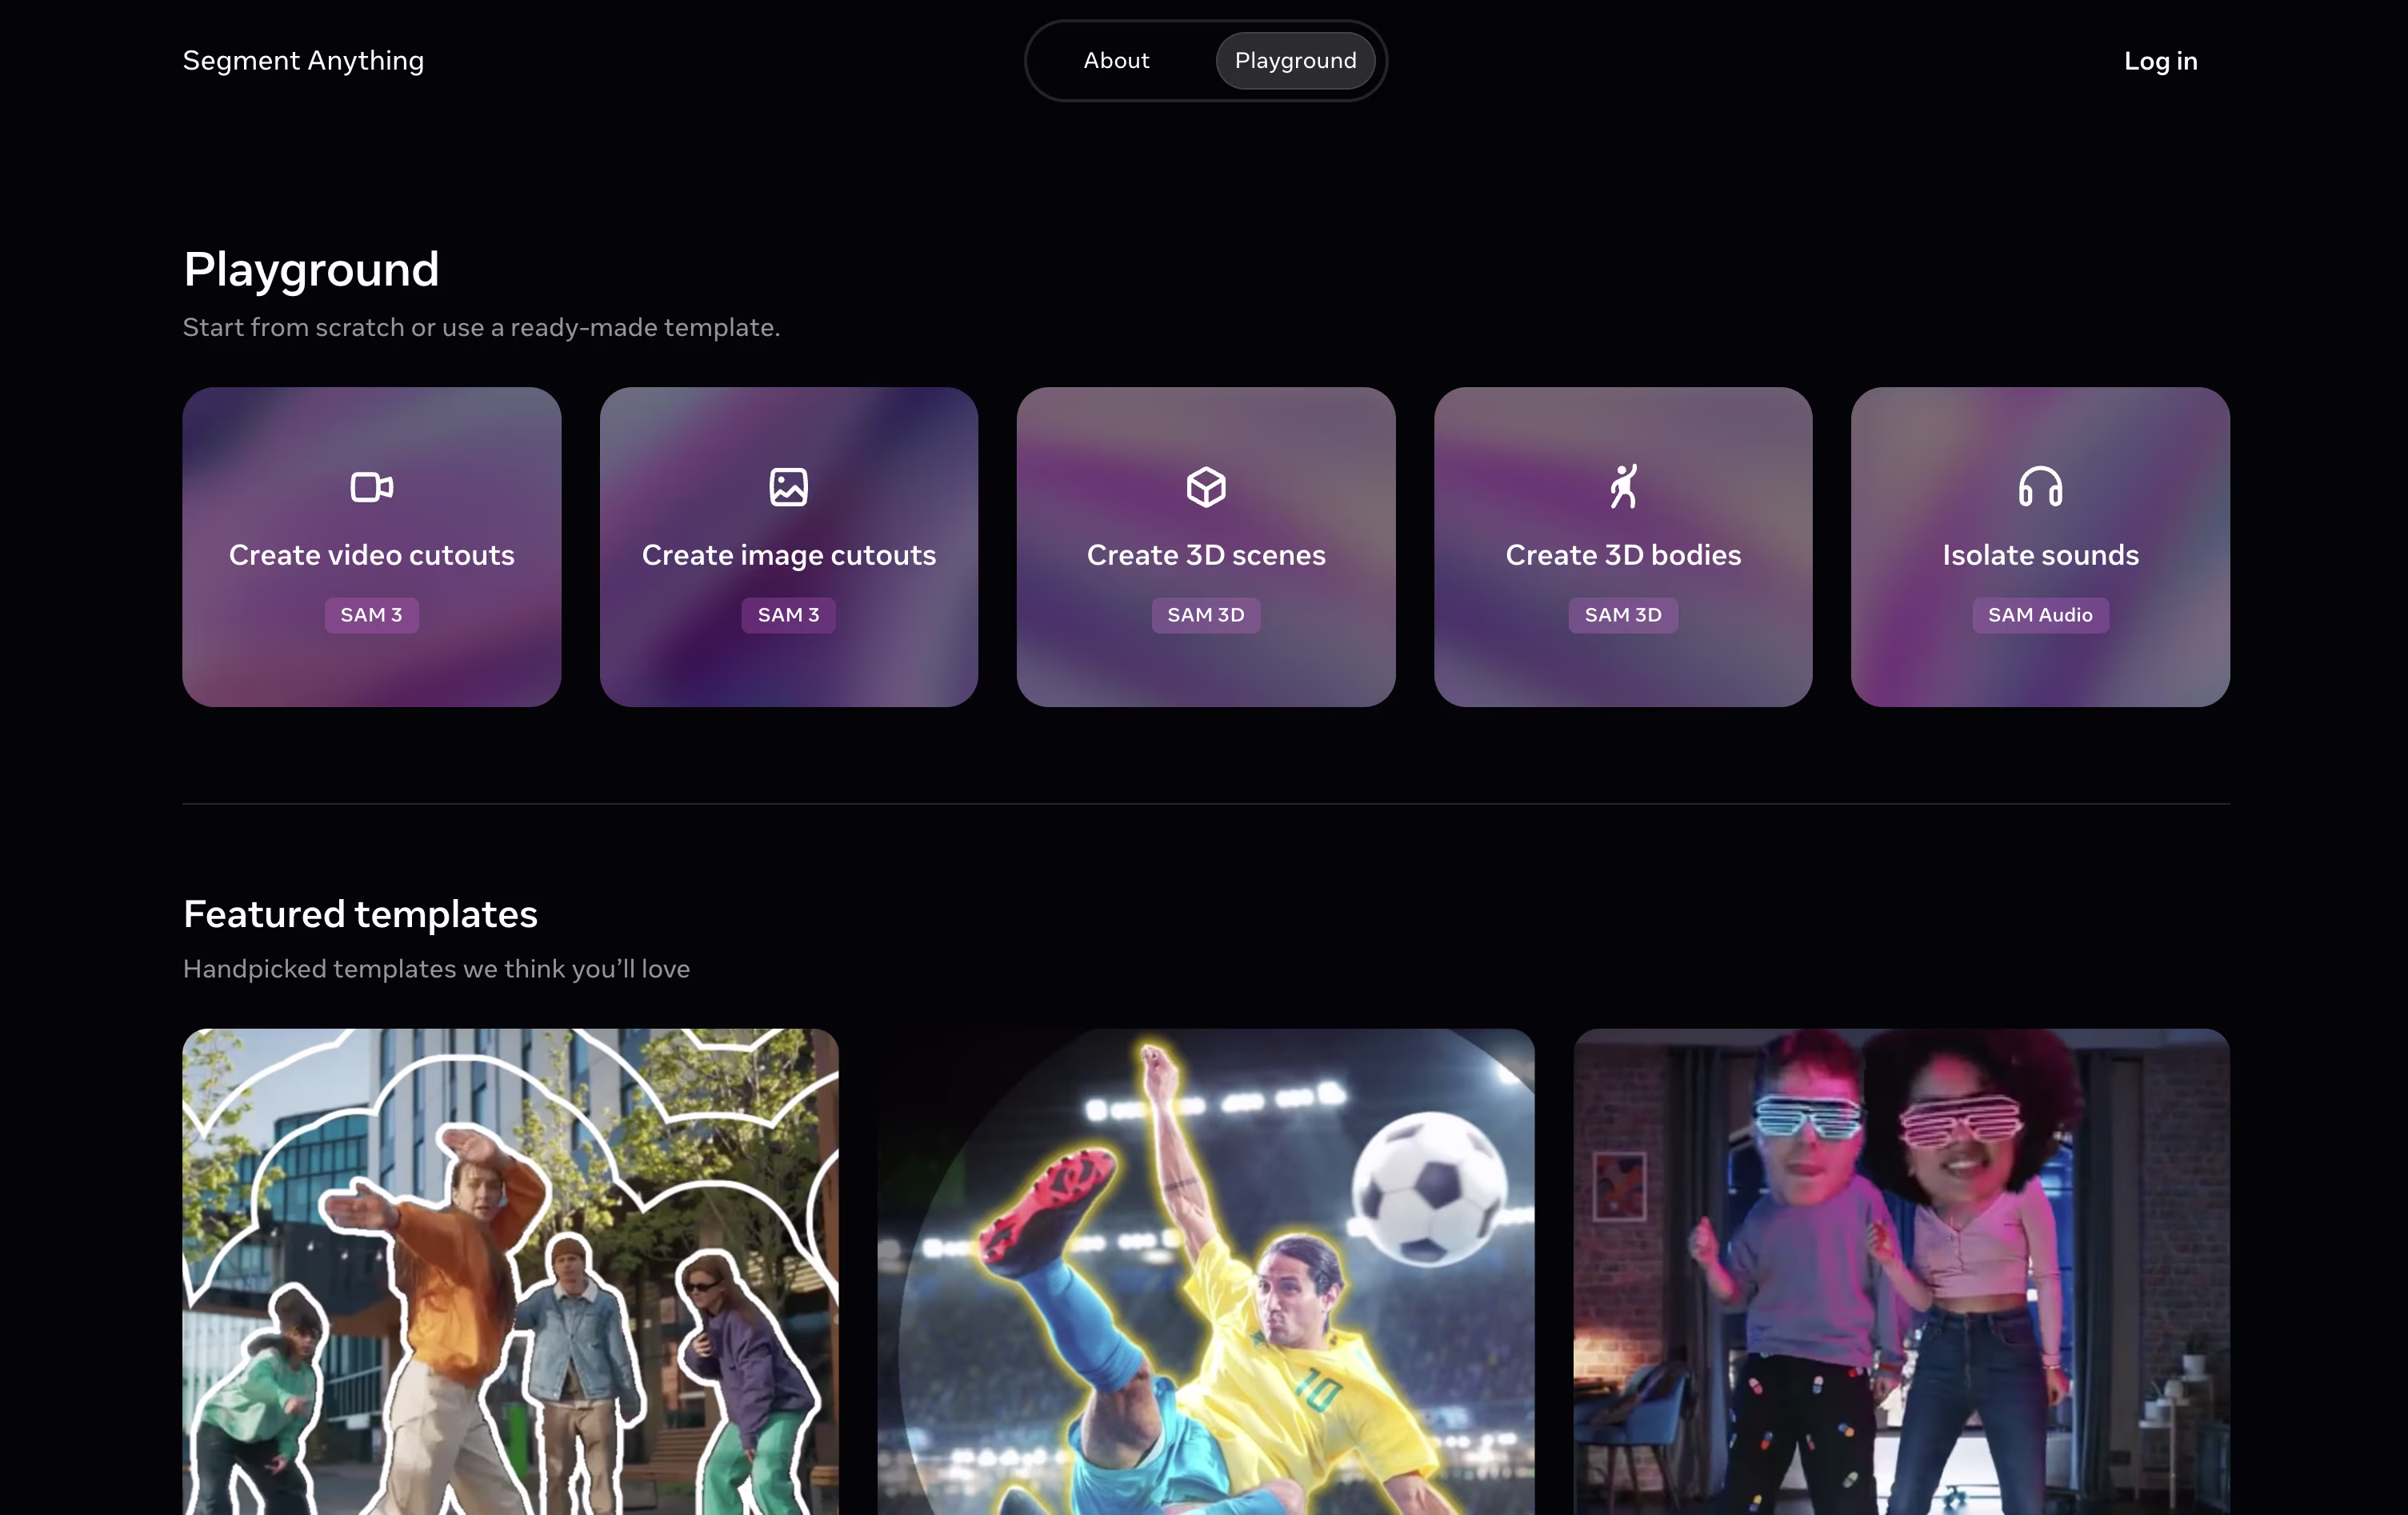Click SAM 3 badge under image cutouts
Viewport: 2408px width, 1515px height.
click(788, 615)
